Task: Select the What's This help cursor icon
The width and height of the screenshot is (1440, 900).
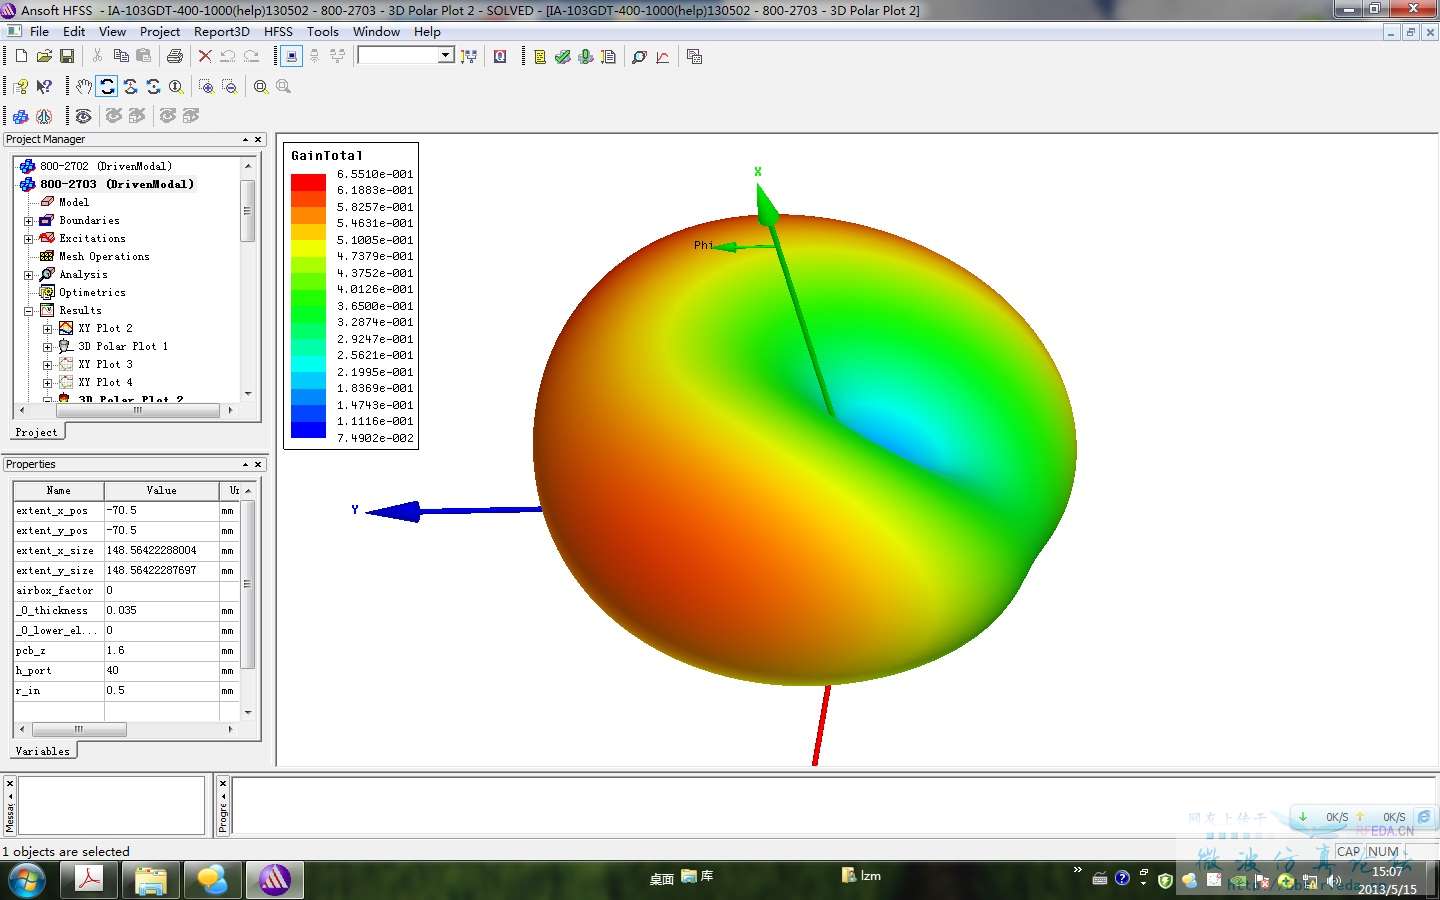Action: [44, 87]
